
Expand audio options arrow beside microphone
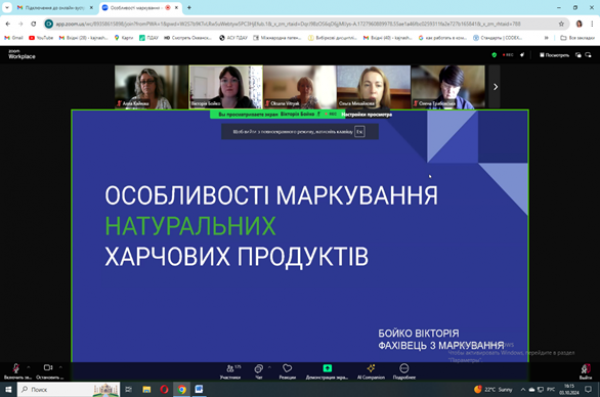(29, 367)
